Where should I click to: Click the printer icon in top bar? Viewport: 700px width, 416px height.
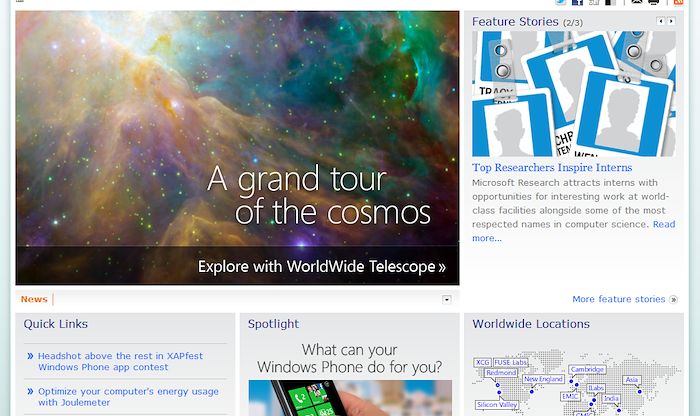[654, 2]
